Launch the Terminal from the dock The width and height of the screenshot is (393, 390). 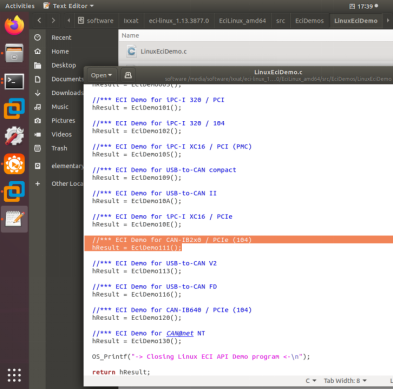click(x=14, y=81)
